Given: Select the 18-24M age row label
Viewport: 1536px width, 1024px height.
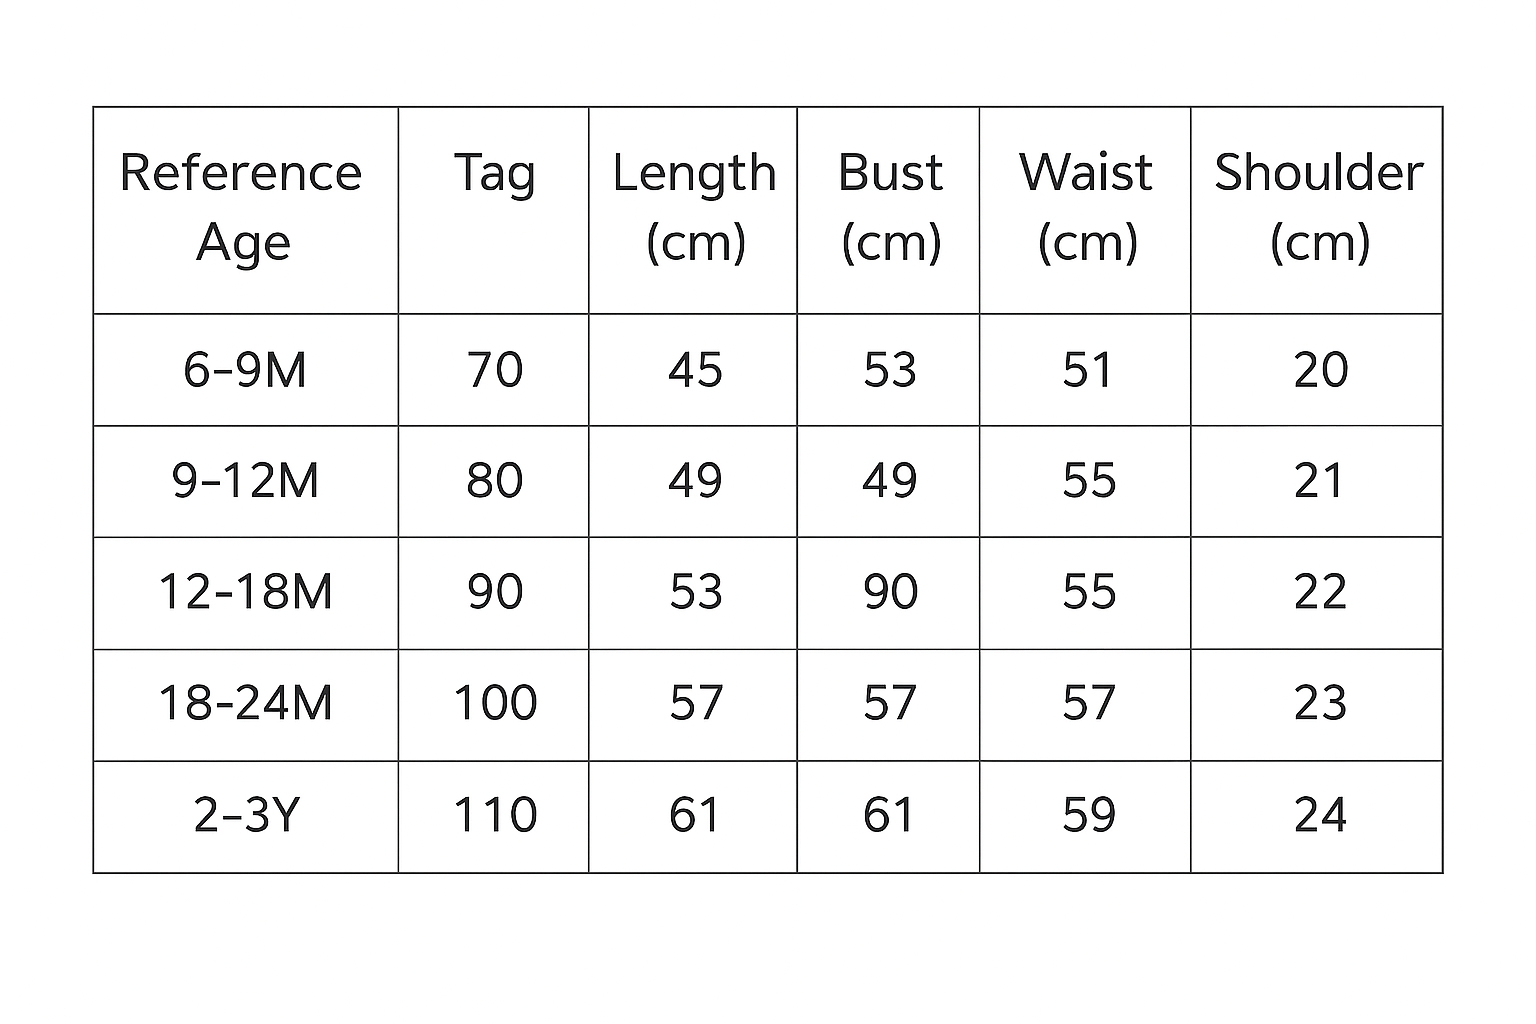Looking at the screenshot, I should (x=245, y=703).
